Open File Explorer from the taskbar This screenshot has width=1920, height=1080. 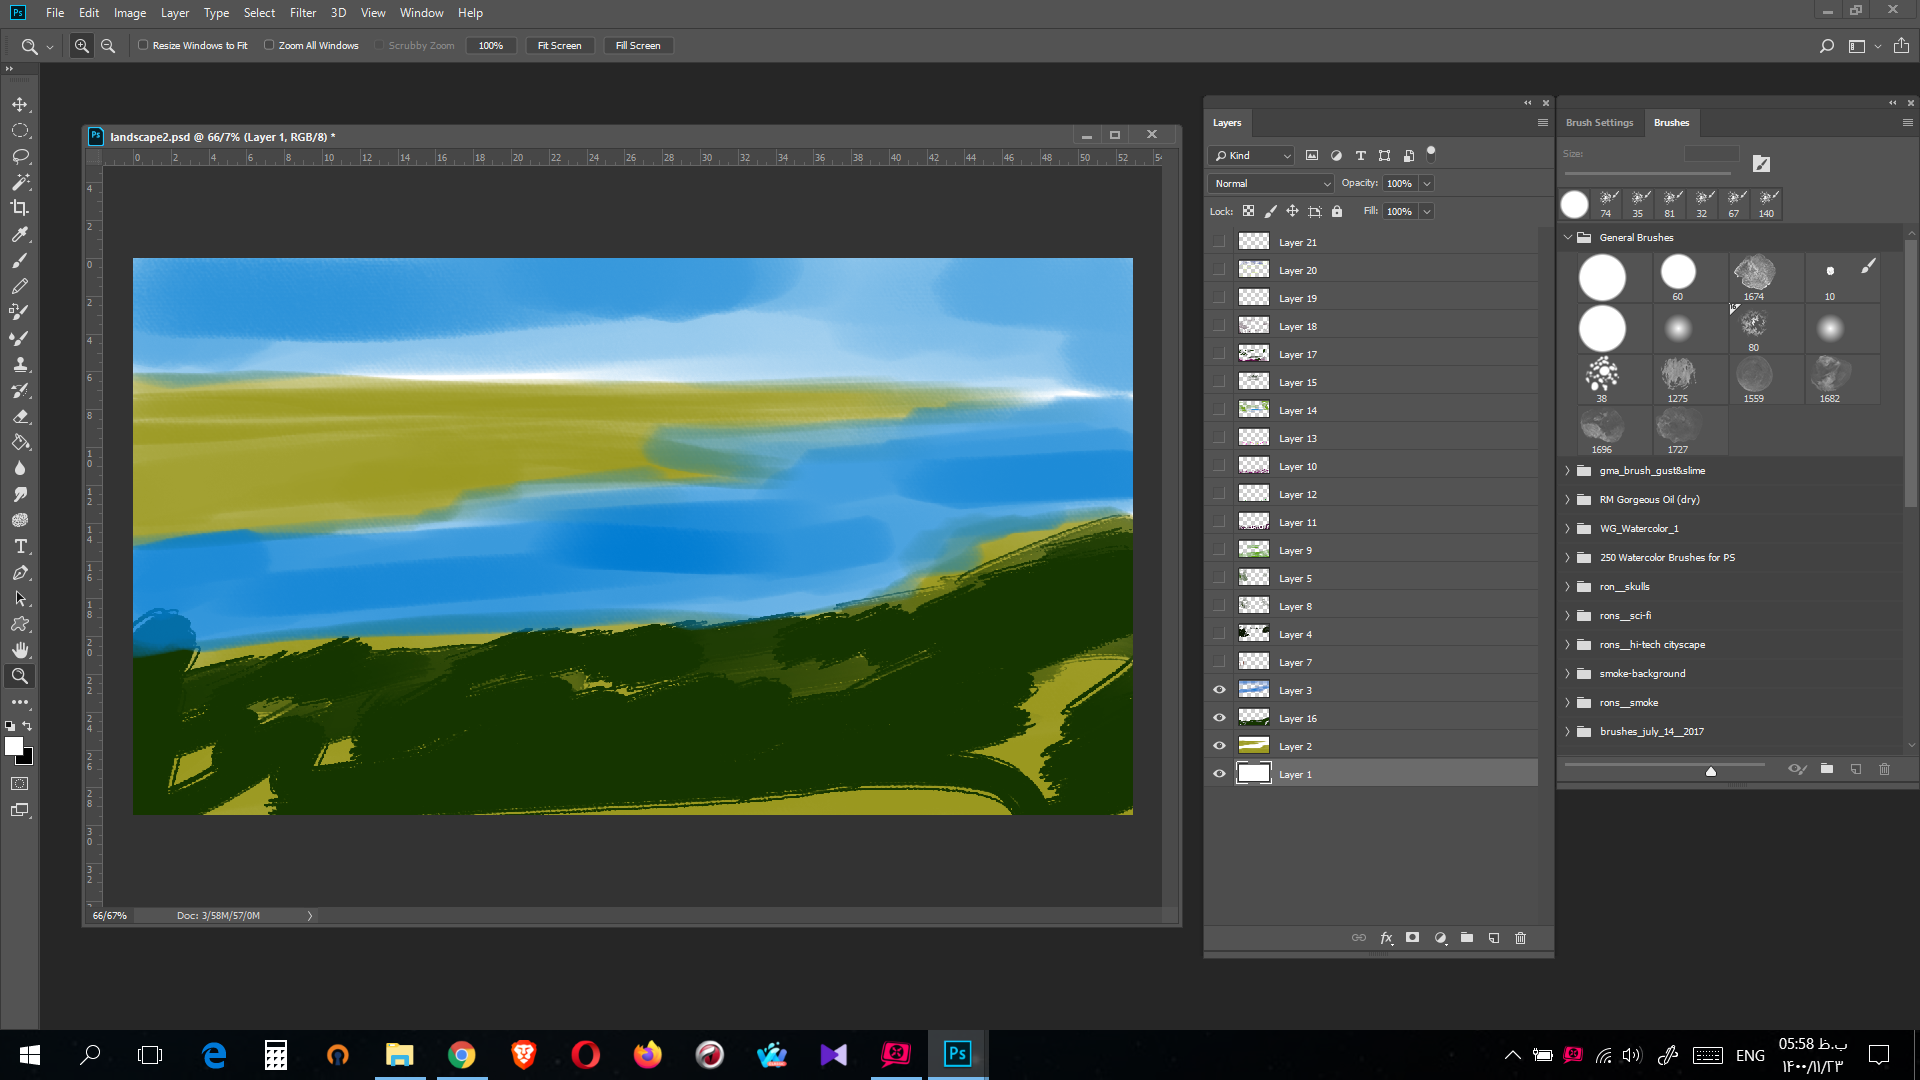click(399, 1055)
